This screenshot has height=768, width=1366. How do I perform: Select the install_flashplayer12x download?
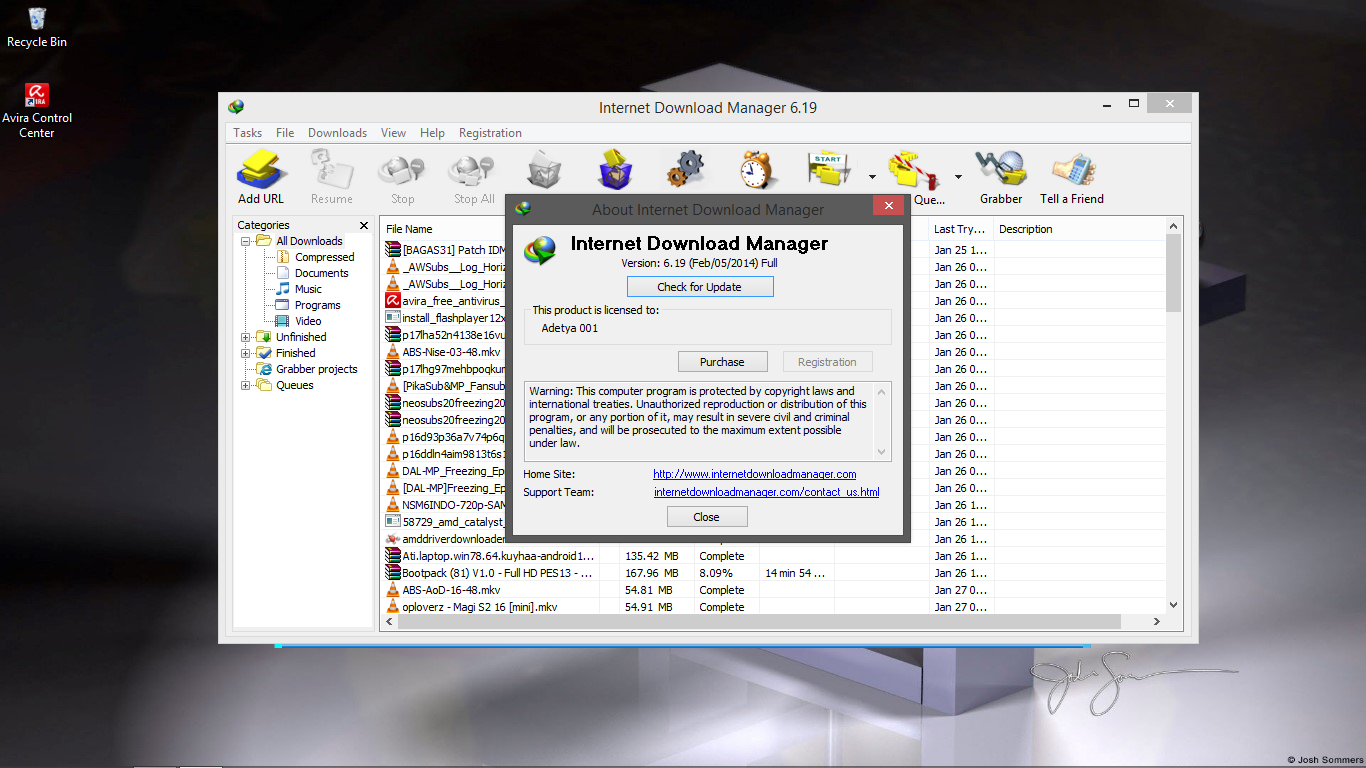pyautogui.click(x=445, y=318)
